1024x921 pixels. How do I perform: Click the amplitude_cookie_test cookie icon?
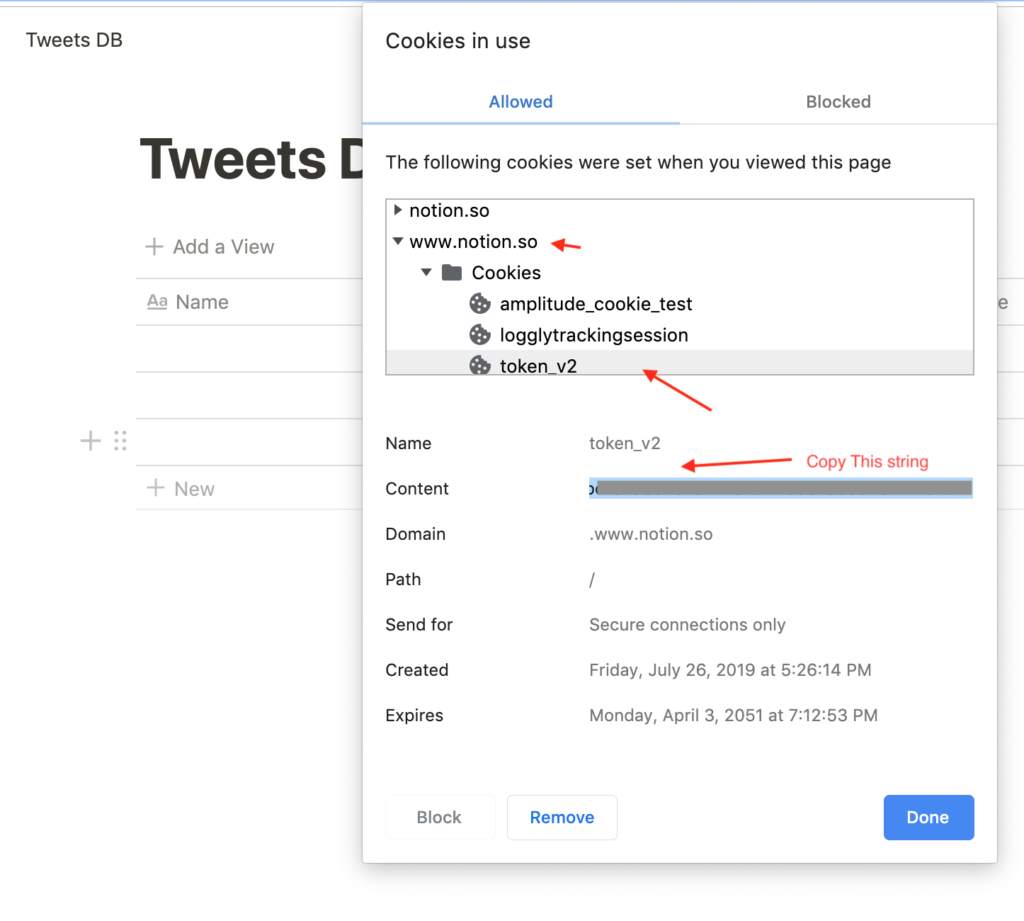tap(480, 304)
